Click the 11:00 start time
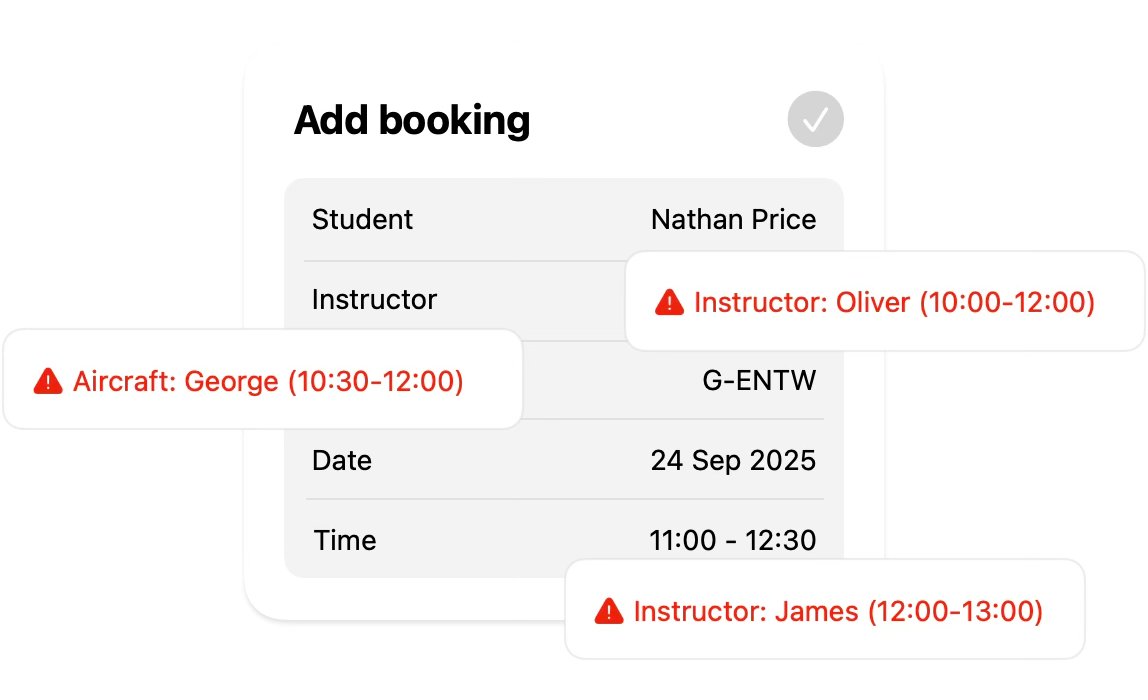This screenshot has width=1148, height=700. [x=683, y=541]
